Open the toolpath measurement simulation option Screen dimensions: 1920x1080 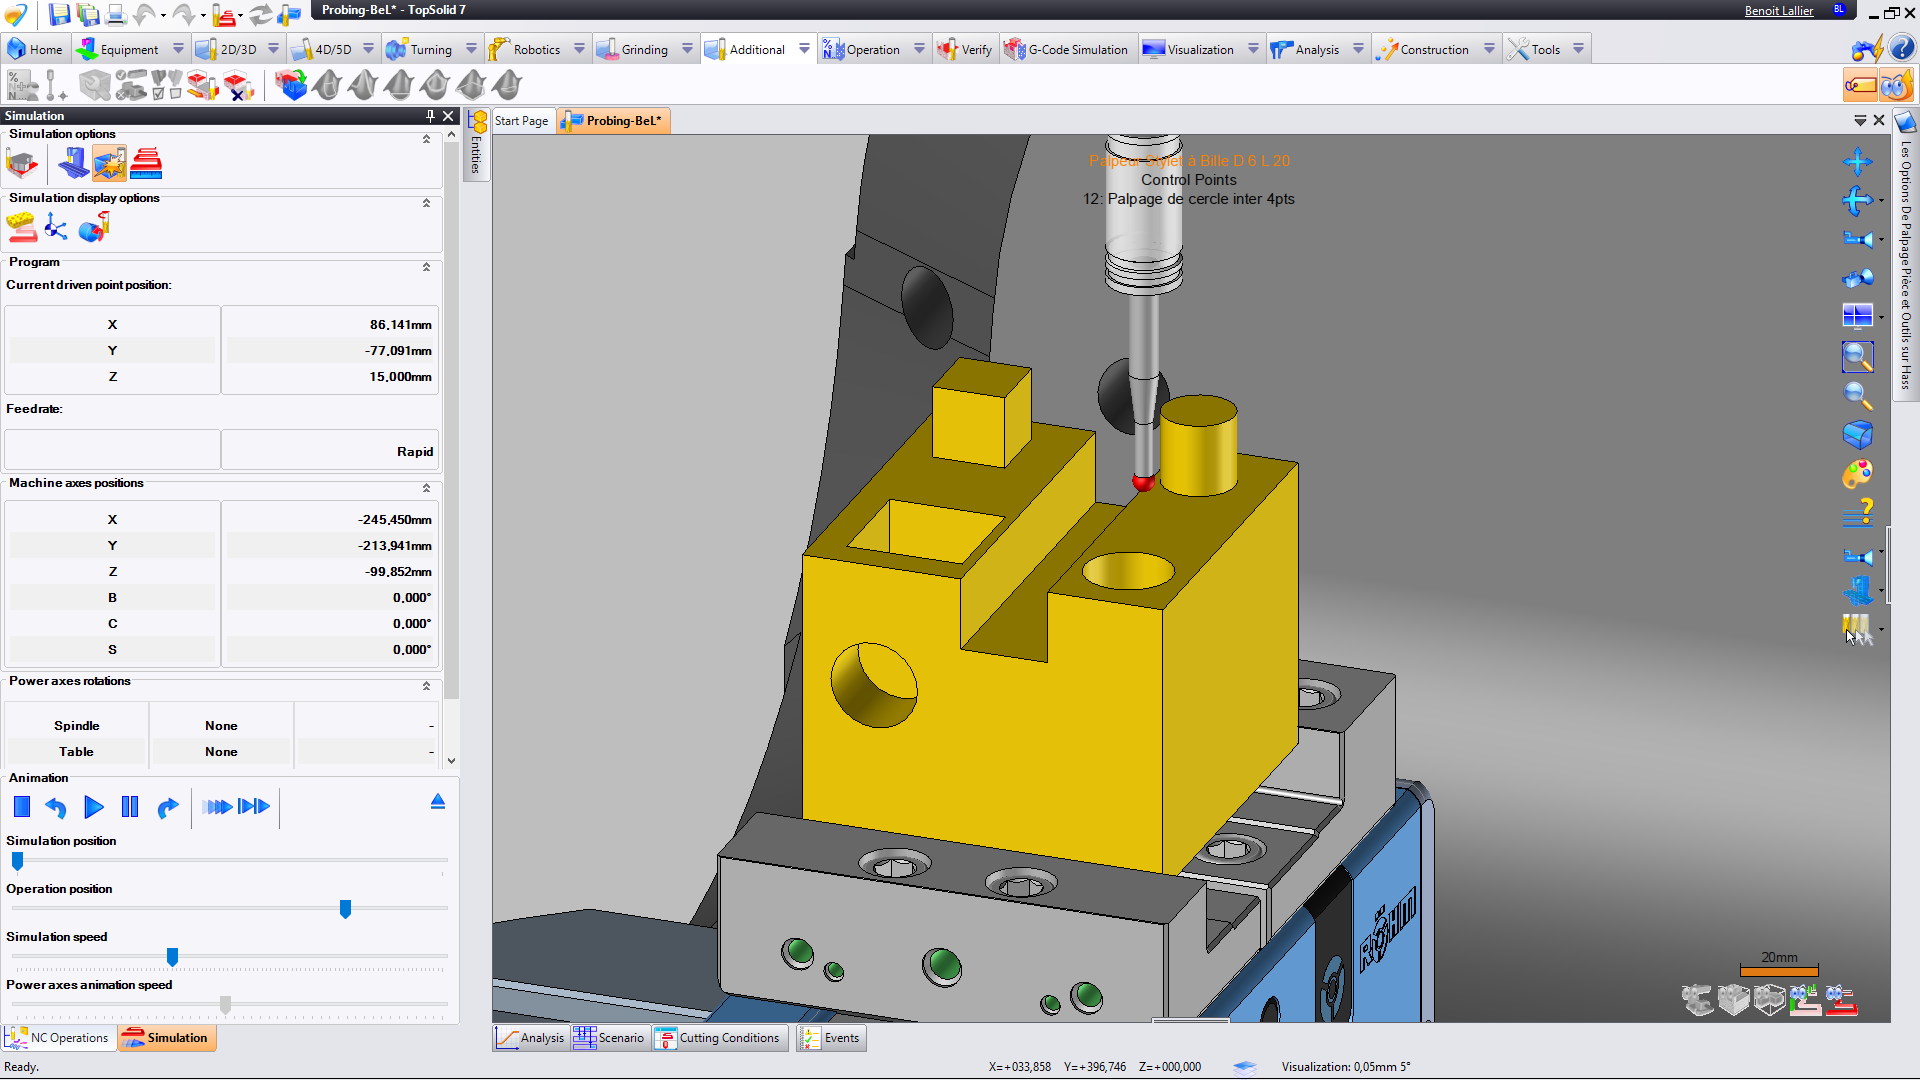click(146, 163)
